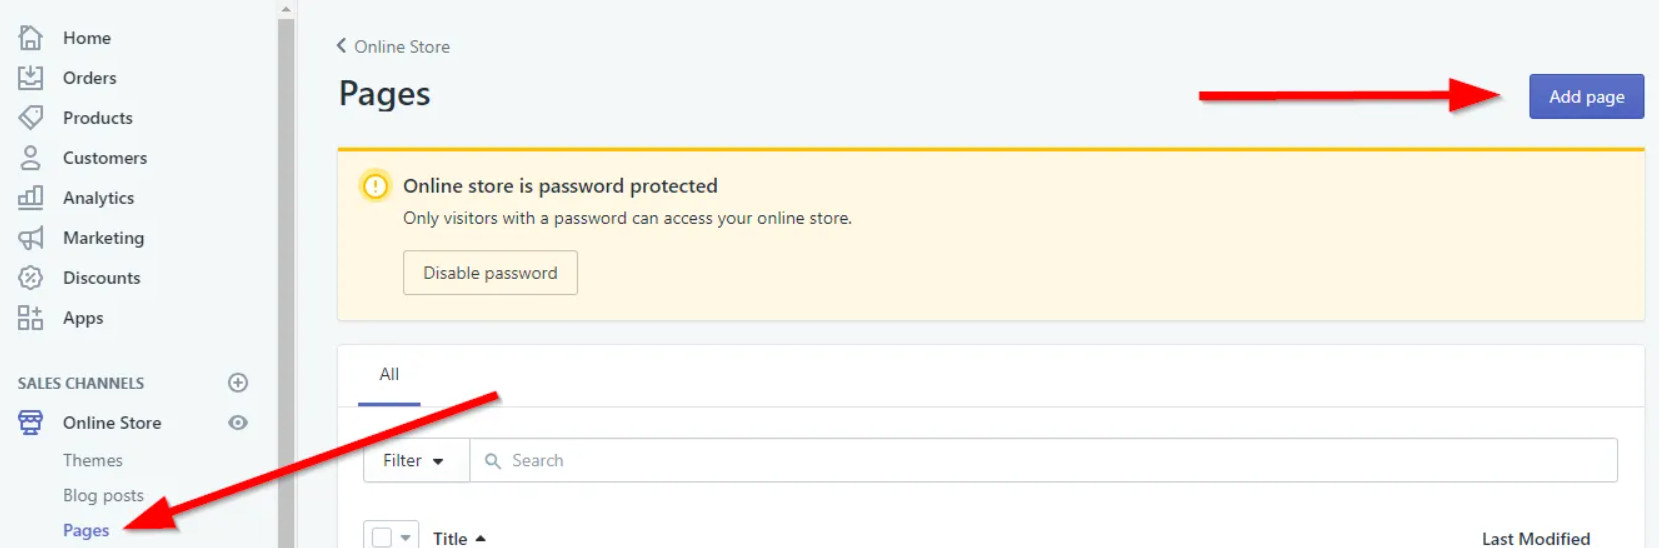
Task: Add a sales channel with plus icon
Action: [x=238, y=383]
